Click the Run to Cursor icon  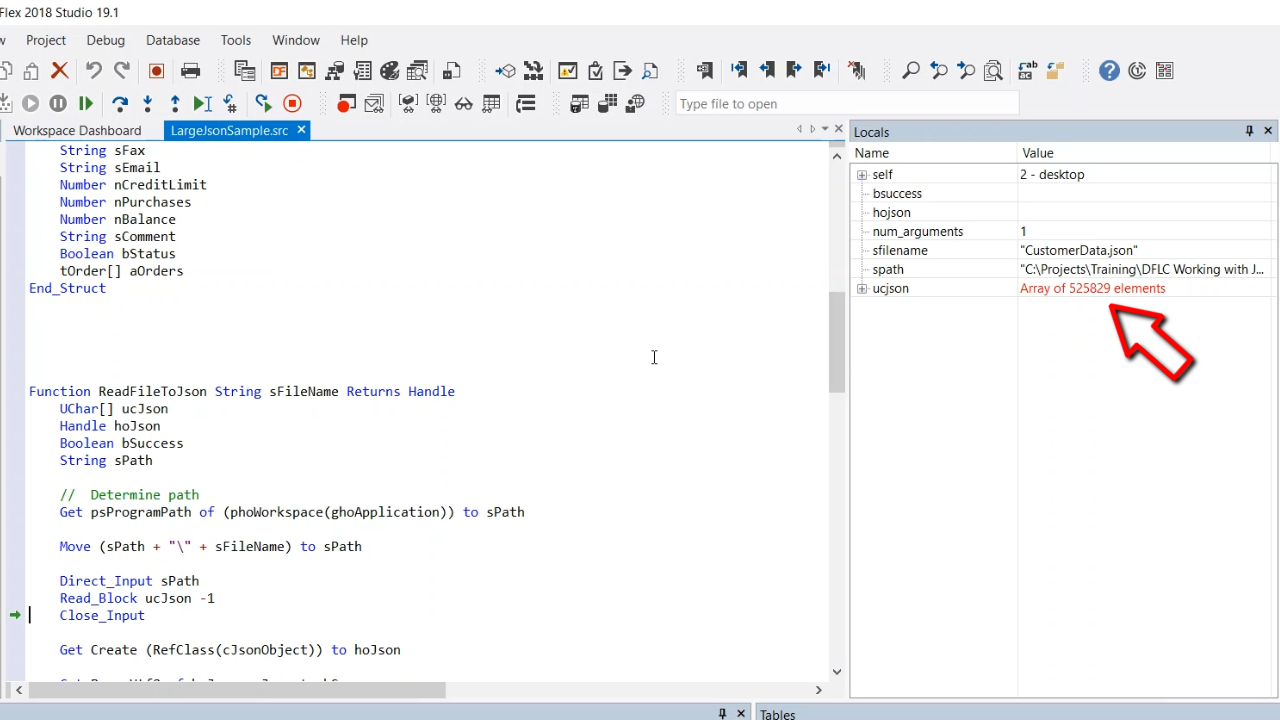(202, 103)
